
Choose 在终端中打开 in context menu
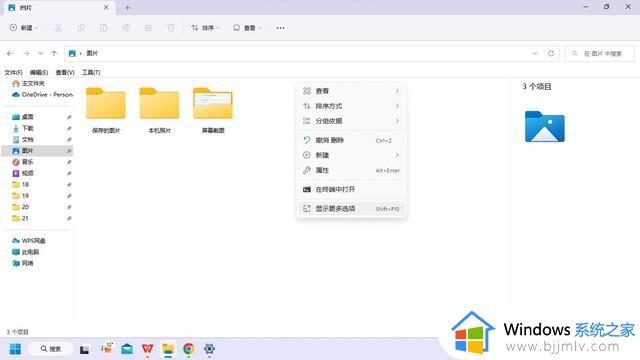[351, 189]
